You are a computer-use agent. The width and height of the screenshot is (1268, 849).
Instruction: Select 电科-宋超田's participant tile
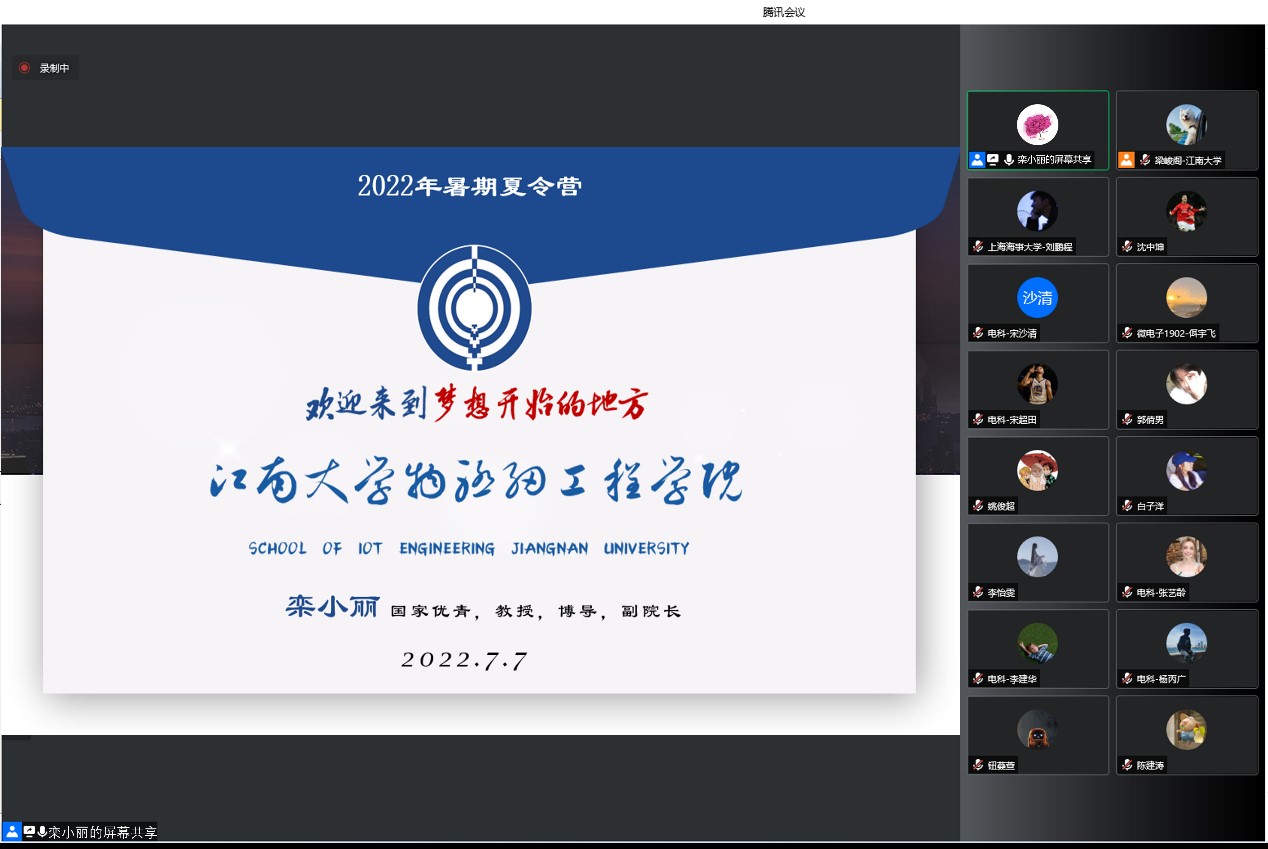click(1037, 388)
